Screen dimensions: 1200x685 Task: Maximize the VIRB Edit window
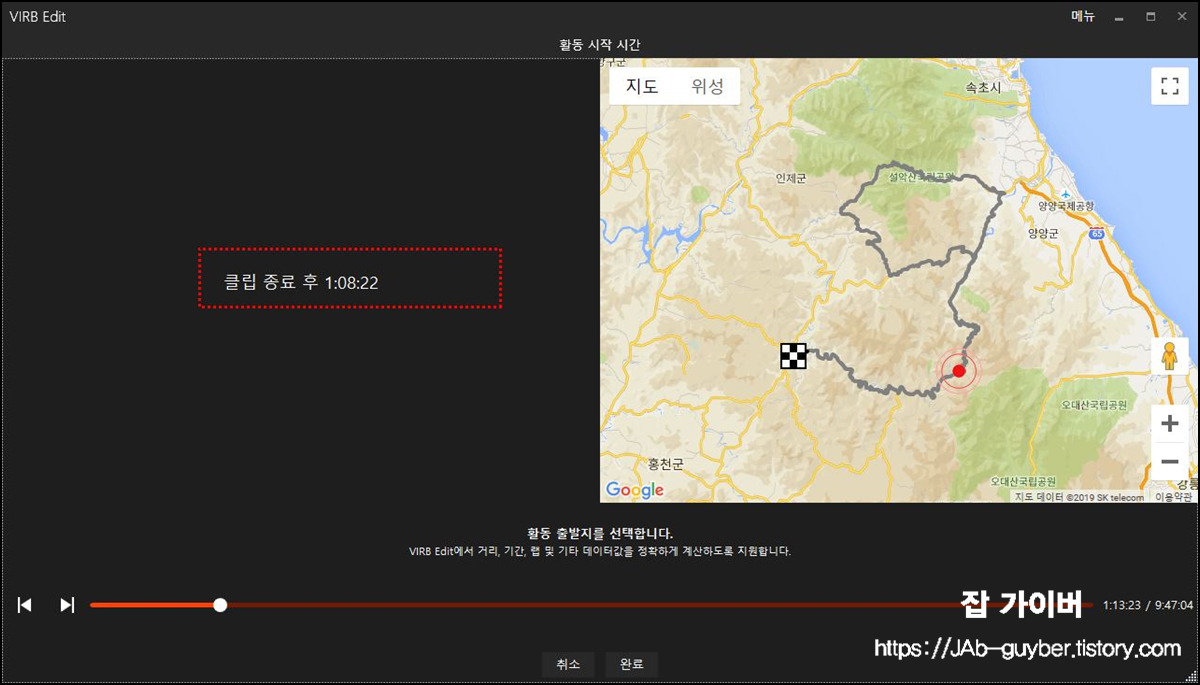(1151, 17)
